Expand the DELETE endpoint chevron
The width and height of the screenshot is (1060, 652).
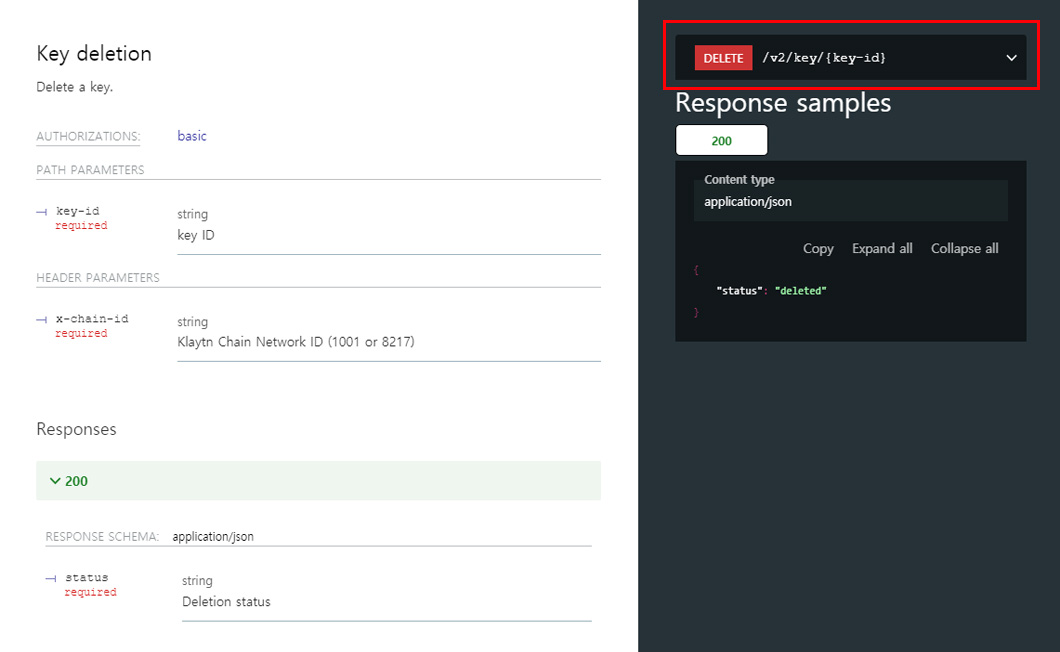tap(1011, 58)
